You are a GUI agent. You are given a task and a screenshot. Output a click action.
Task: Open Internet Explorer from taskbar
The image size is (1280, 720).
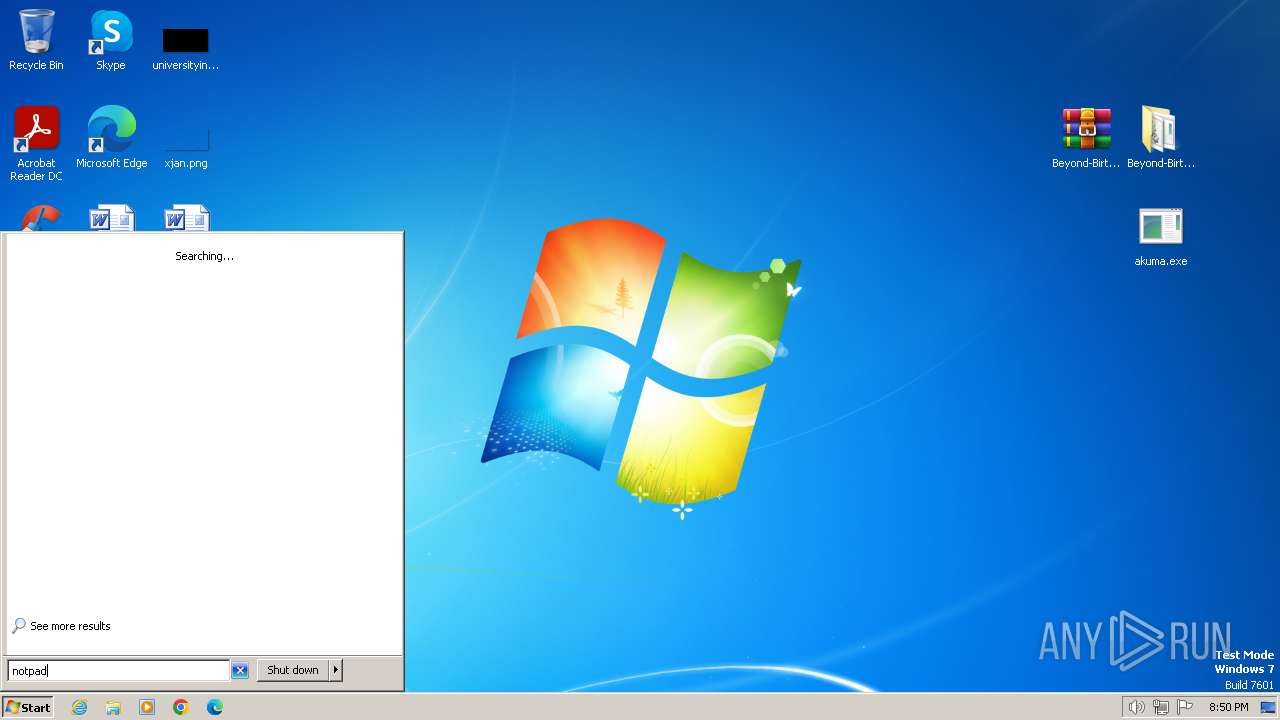79,707
